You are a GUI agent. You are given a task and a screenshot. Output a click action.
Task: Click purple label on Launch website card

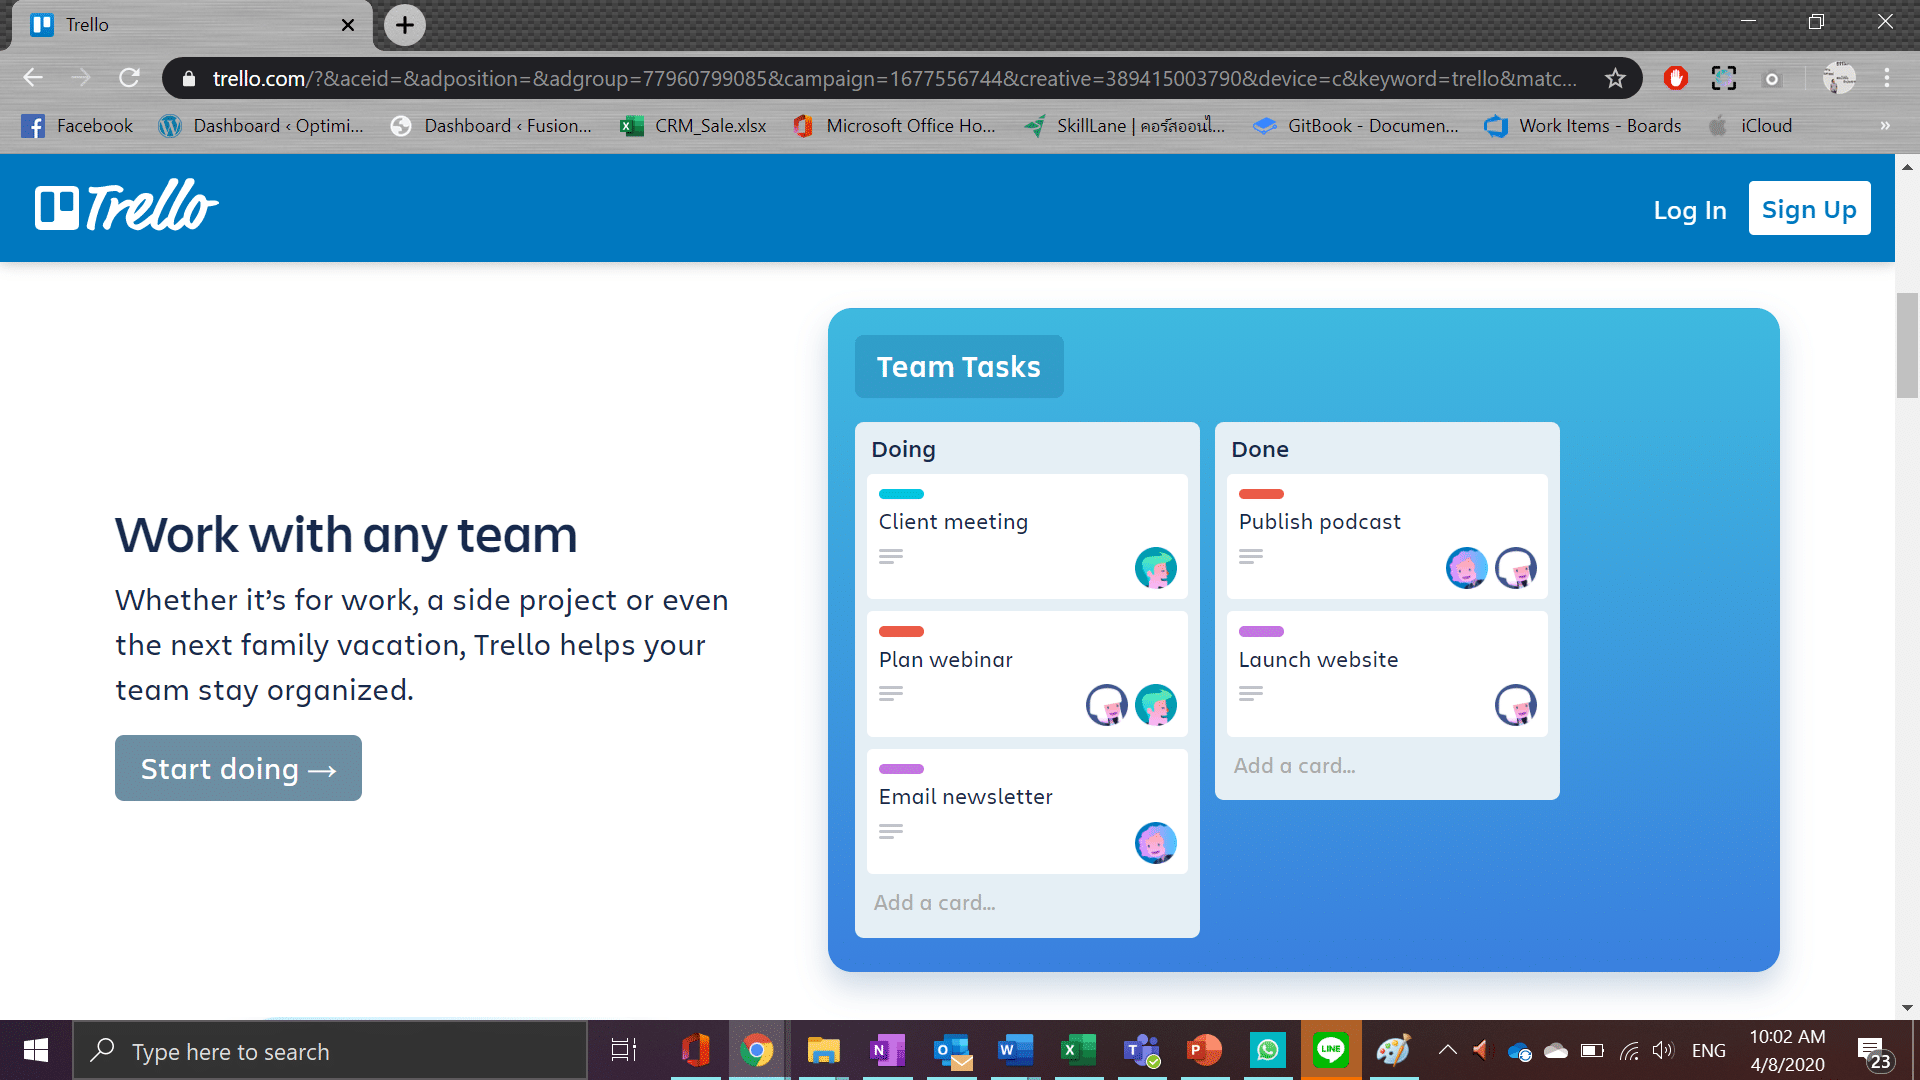pos(1261,631)
